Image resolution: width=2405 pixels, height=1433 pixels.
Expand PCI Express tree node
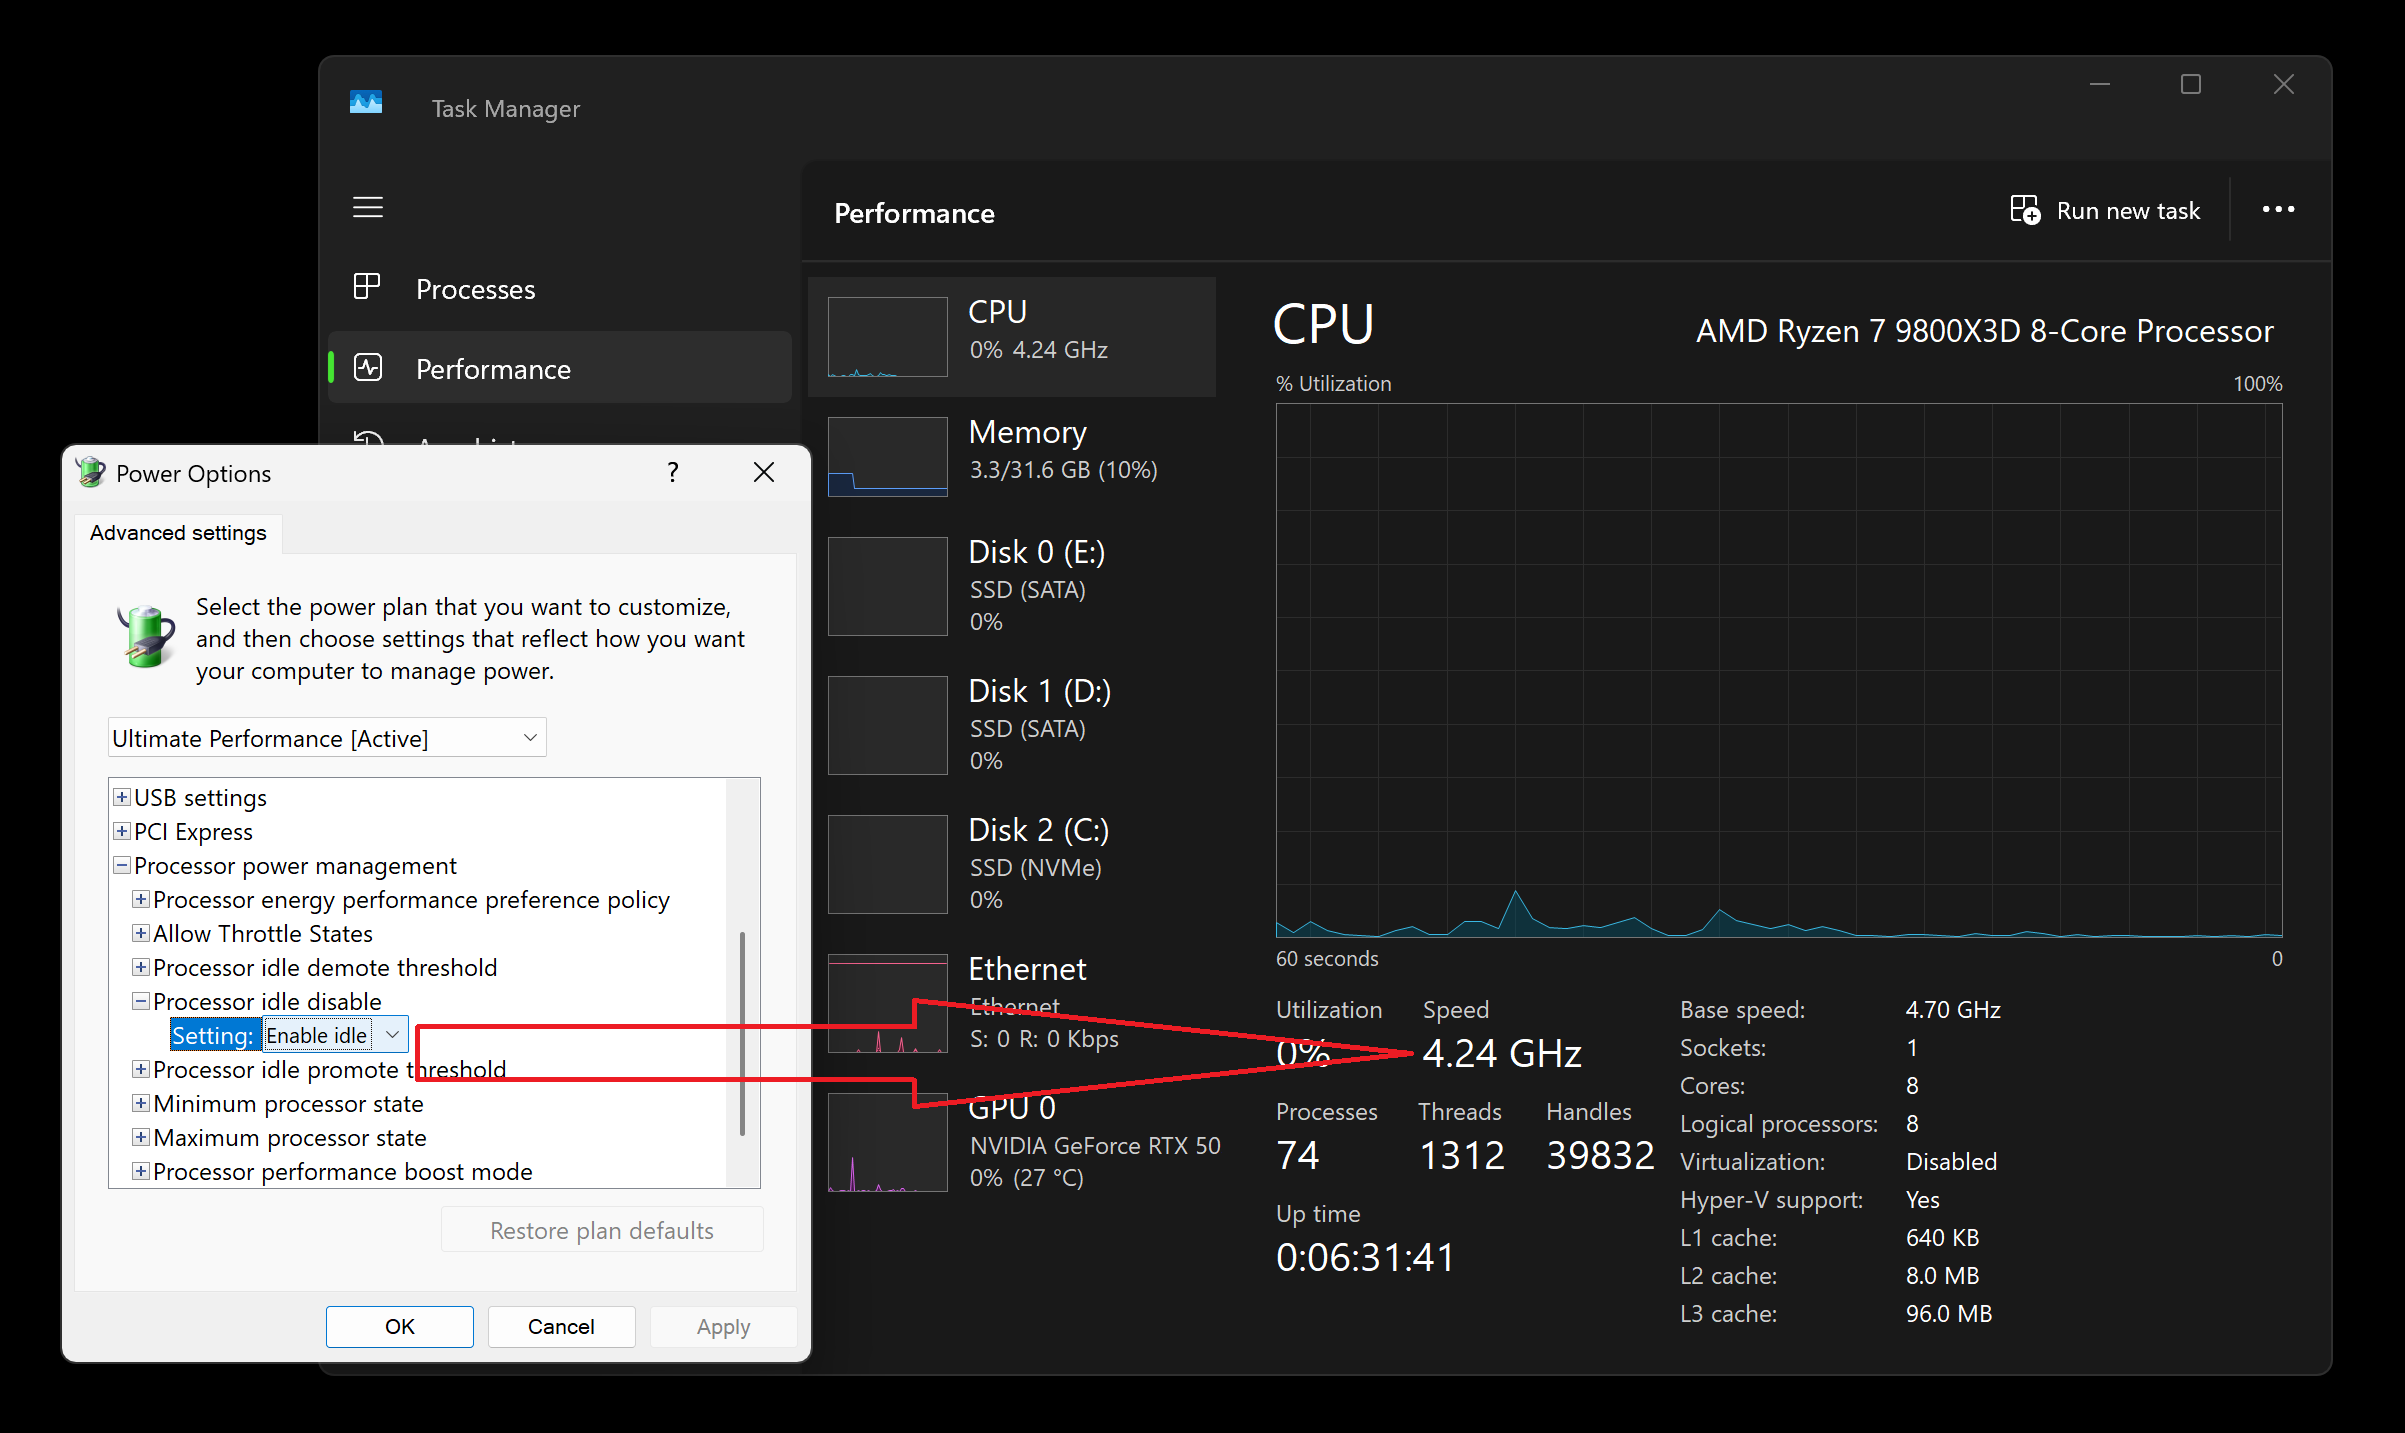(122, 831)
